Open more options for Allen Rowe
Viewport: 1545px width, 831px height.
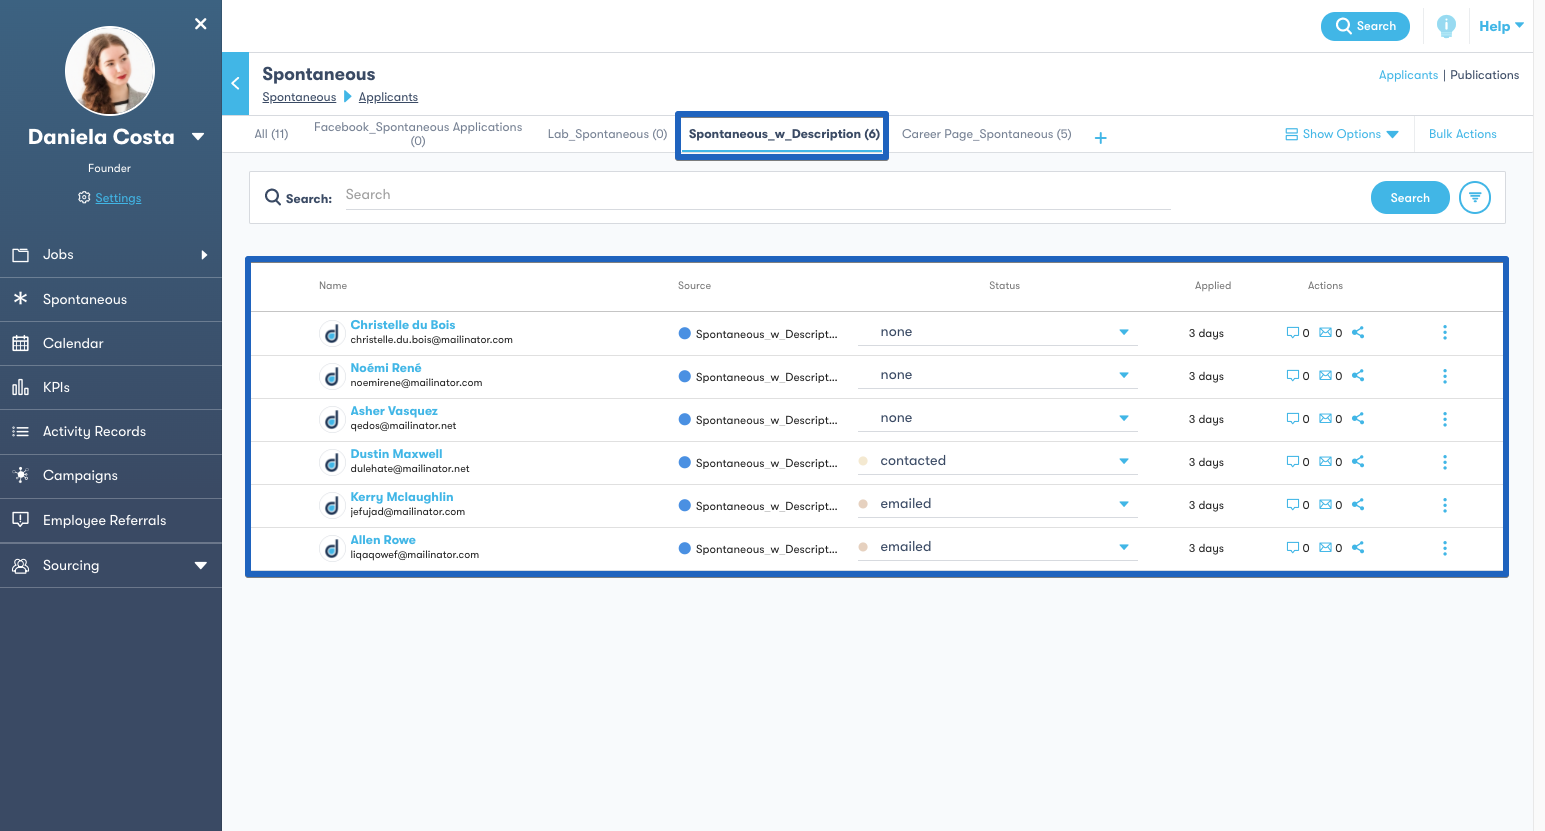[x=1445, y=548]
